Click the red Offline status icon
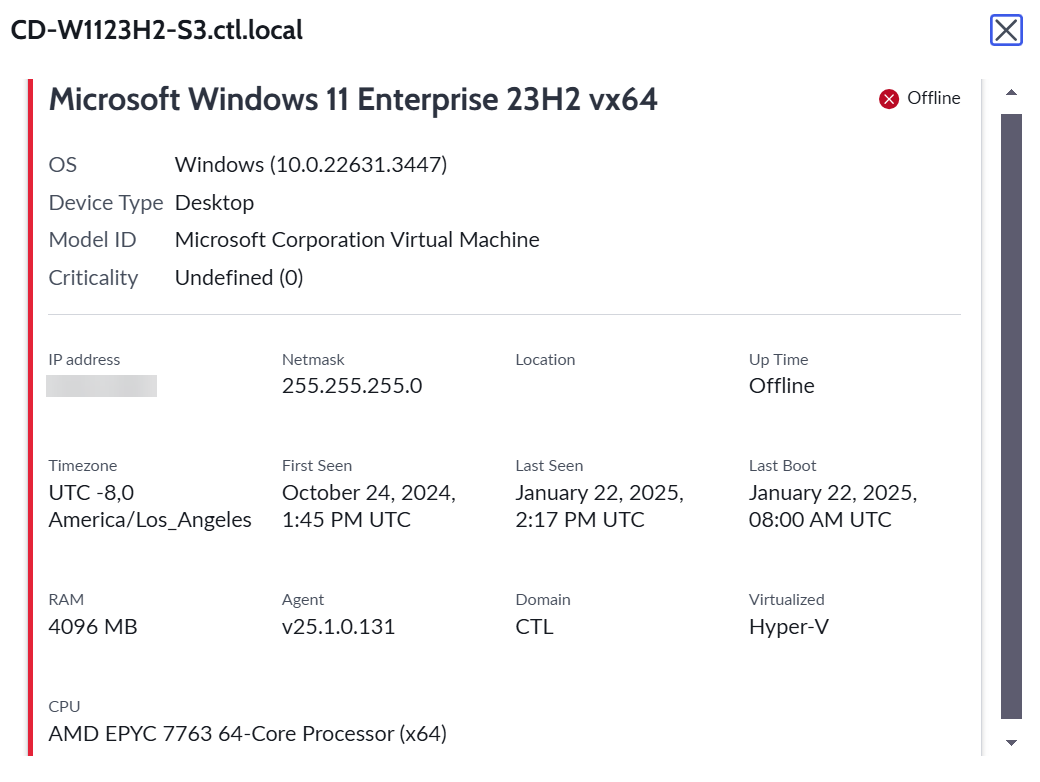 (x=889, y=99)
